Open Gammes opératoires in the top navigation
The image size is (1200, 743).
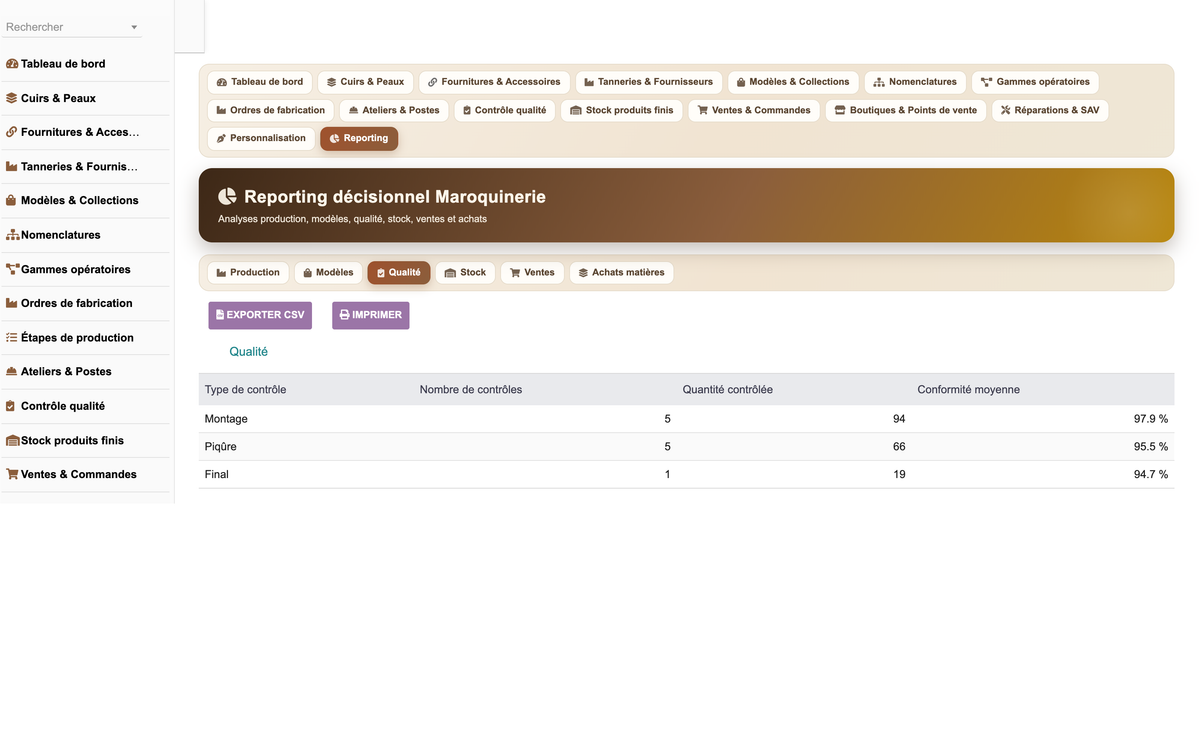[1035, 82]
